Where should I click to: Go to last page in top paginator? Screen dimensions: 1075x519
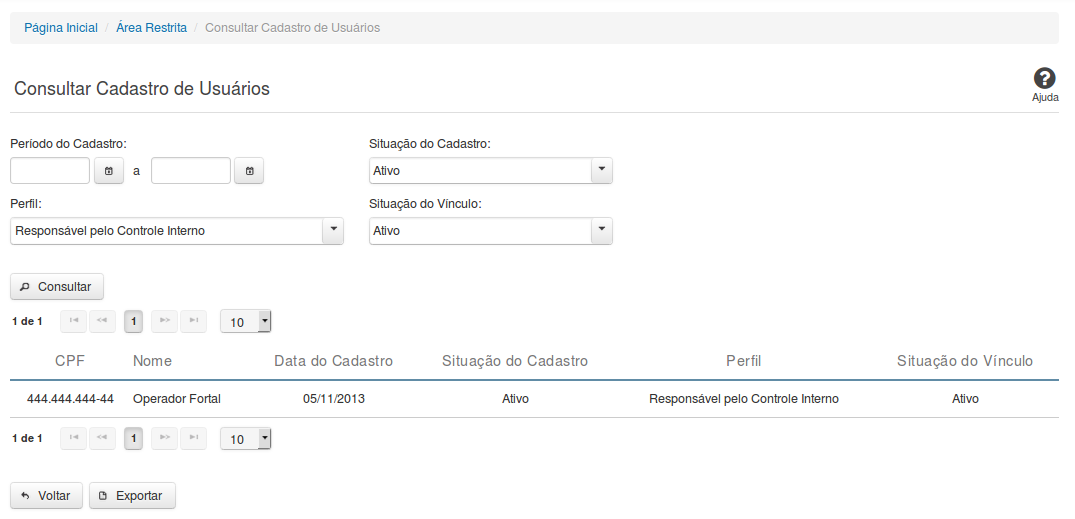click(x=193, y=321)
